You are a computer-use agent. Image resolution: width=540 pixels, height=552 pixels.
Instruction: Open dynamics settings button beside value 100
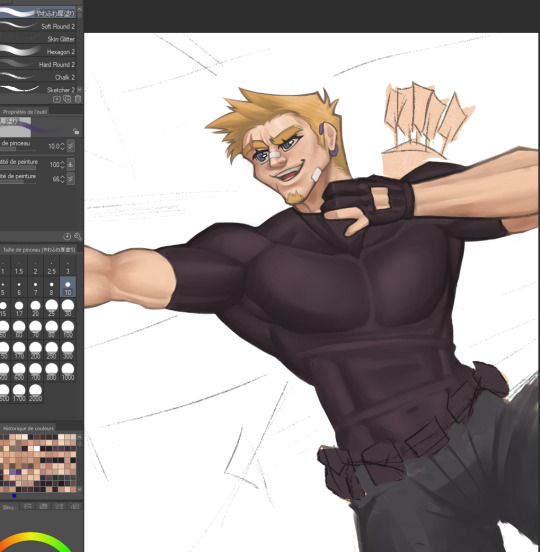pos(70,164)
